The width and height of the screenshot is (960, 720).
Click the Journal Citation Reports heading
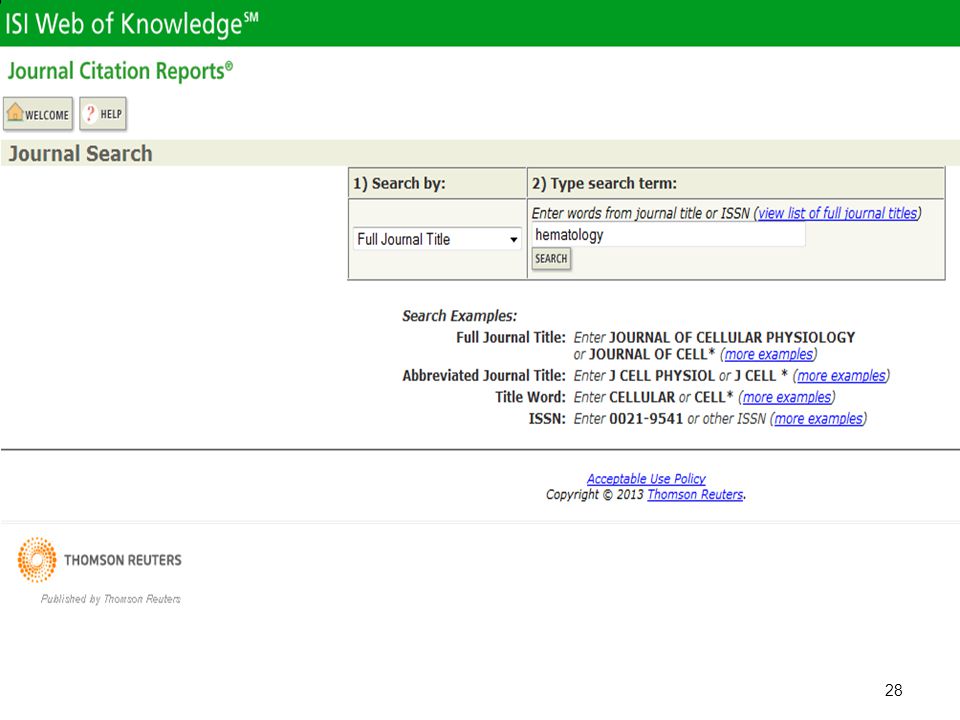click(x=120, y=71)
